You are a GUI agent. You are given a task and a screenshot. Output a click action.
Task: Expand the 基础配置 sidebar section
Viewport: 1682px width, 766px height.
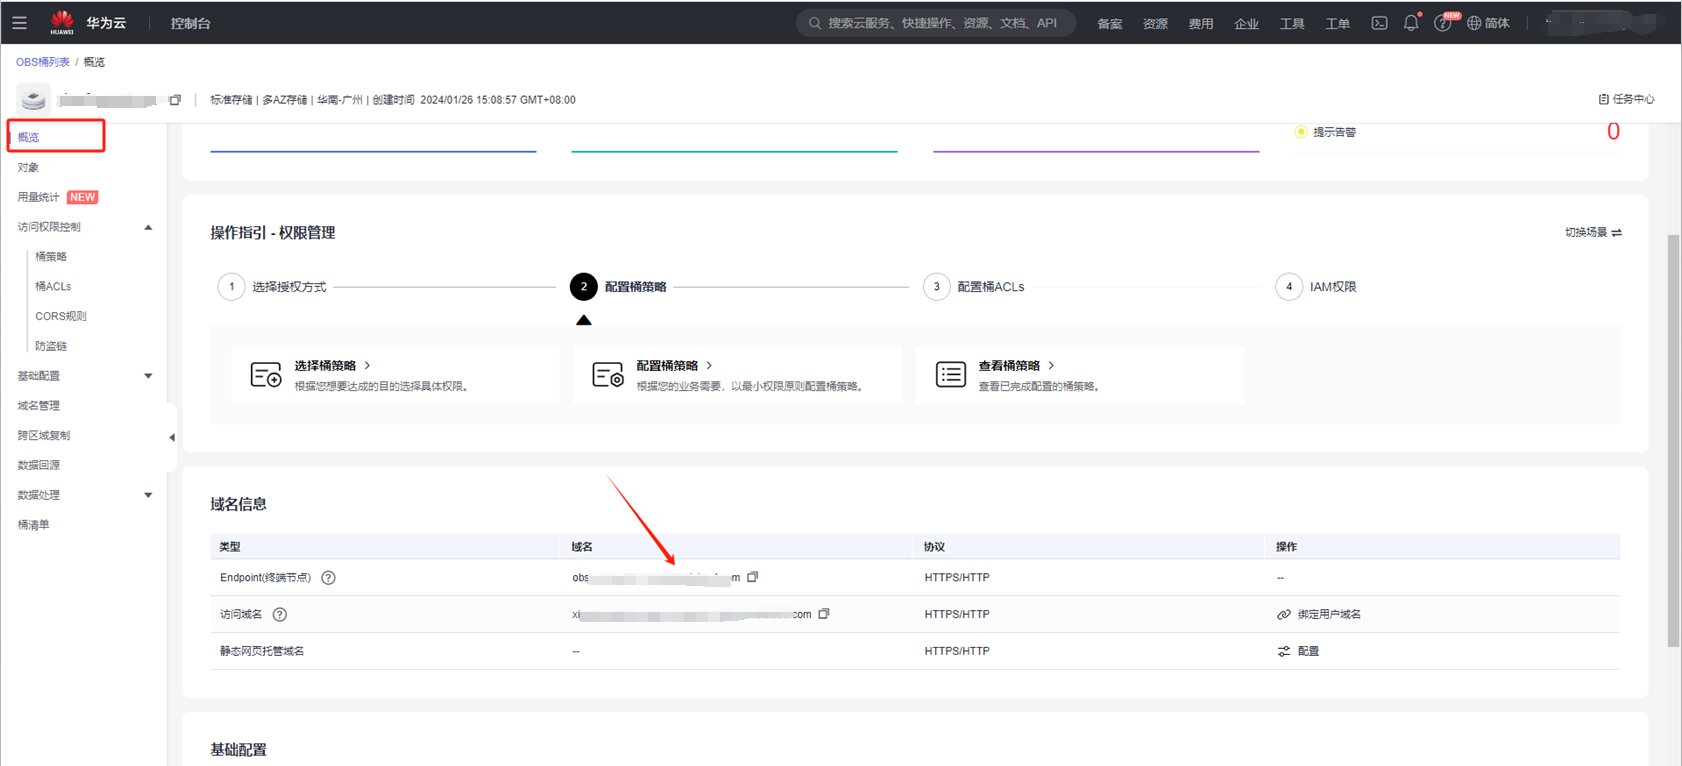pyautogui.click(x=148, y=376)
